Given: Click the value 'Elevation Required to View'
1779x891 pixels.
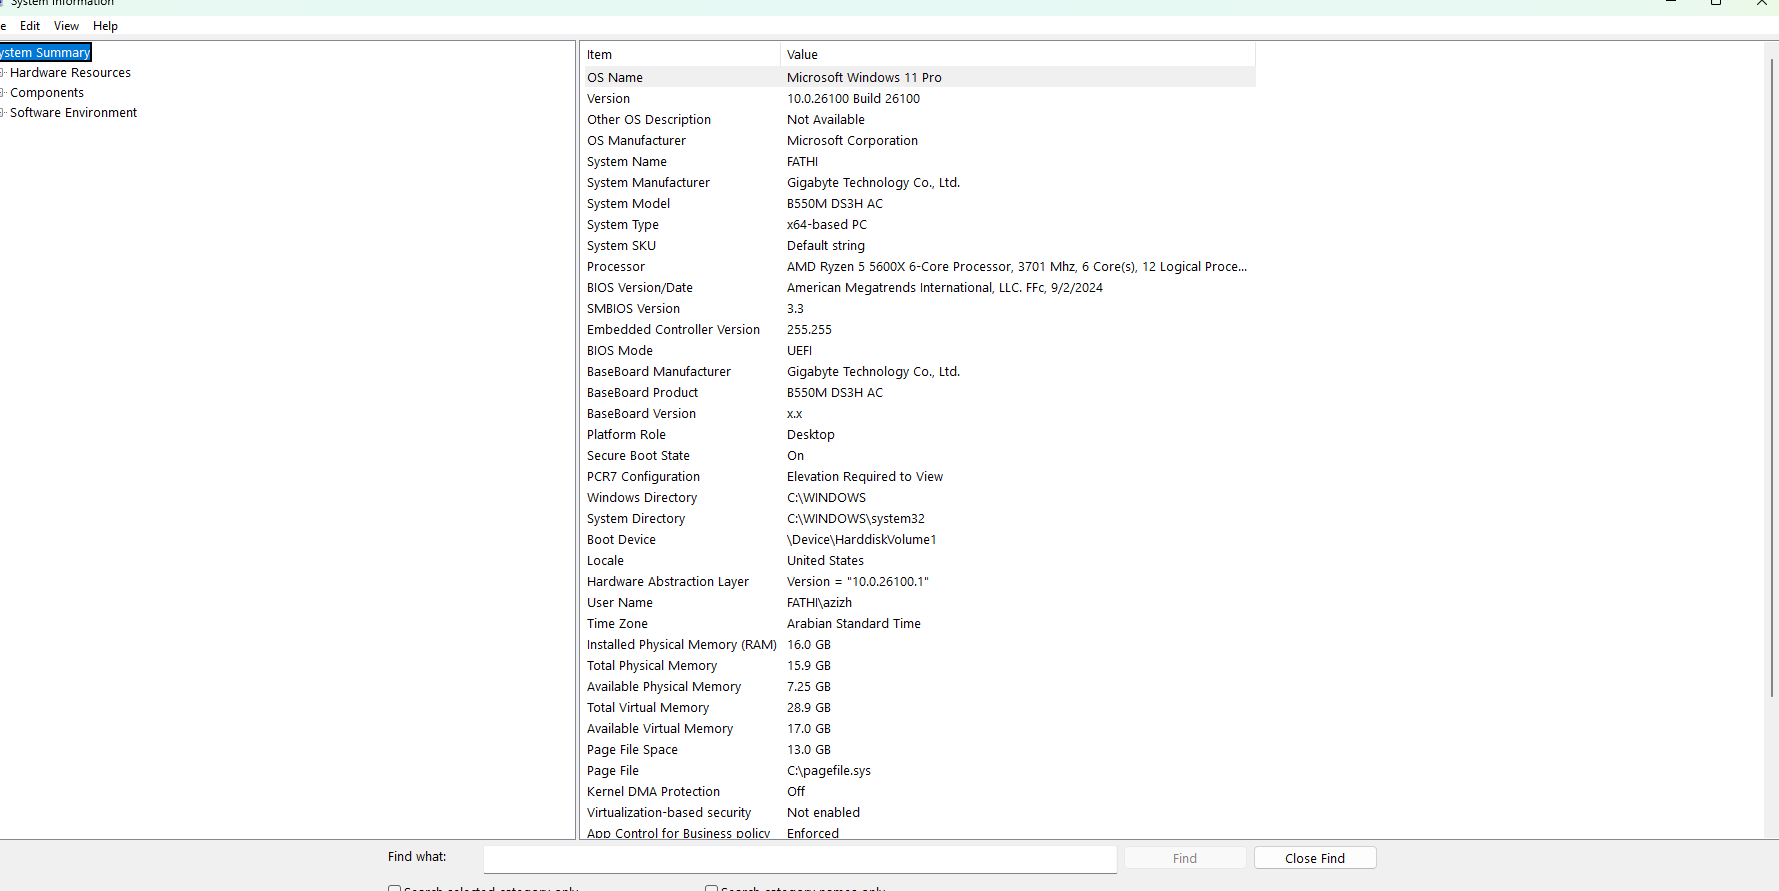Looking at the screenshot, I should [x=865, y=477].
